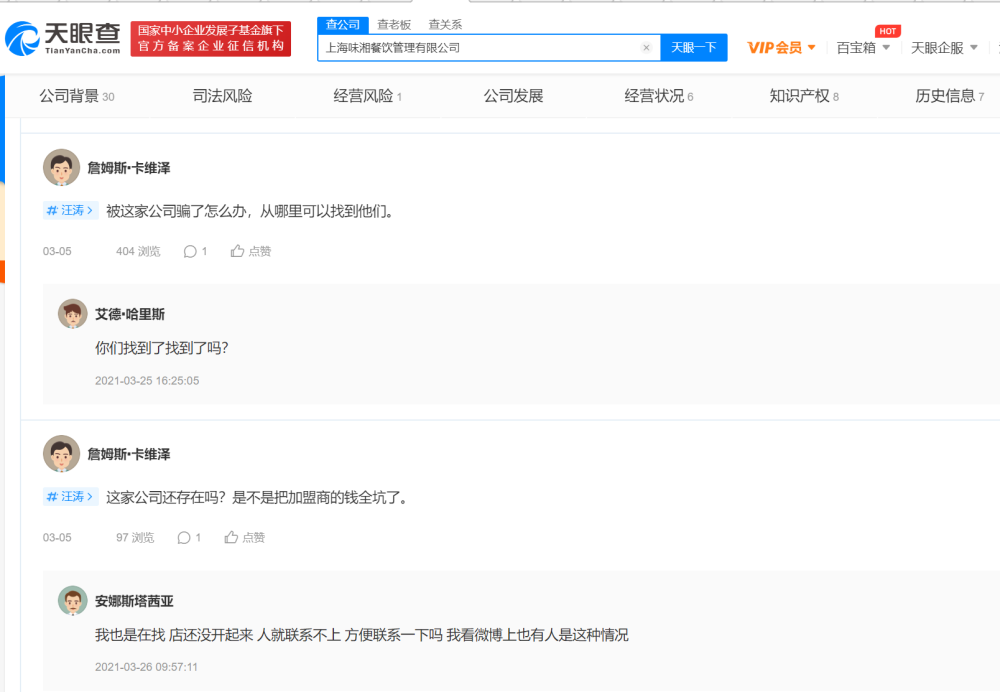Image resolution: width=1000 pixels, height=692 pixels.
Task: Click the 404 浏览 view count
Action: (x=138, y=251)
